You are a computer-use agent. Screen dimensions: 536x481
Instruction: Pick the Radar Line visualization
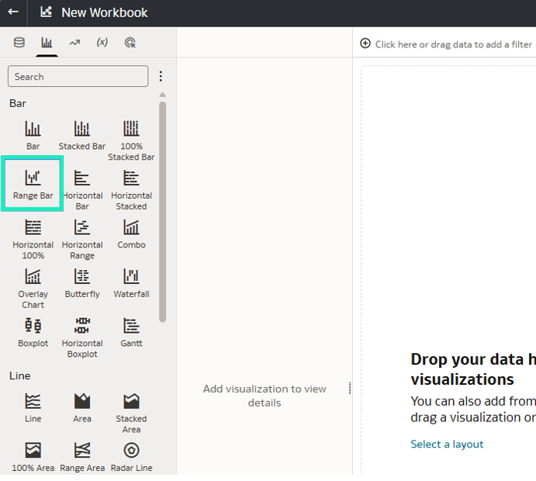tap(131, 457)
